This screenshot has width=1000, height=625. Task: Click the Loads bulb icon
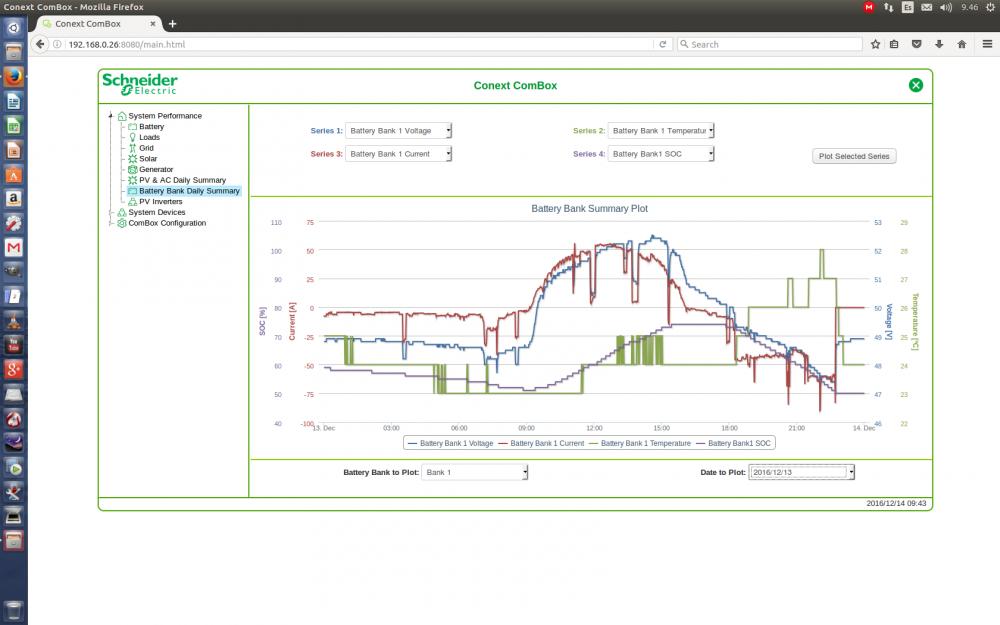point(133,137)
